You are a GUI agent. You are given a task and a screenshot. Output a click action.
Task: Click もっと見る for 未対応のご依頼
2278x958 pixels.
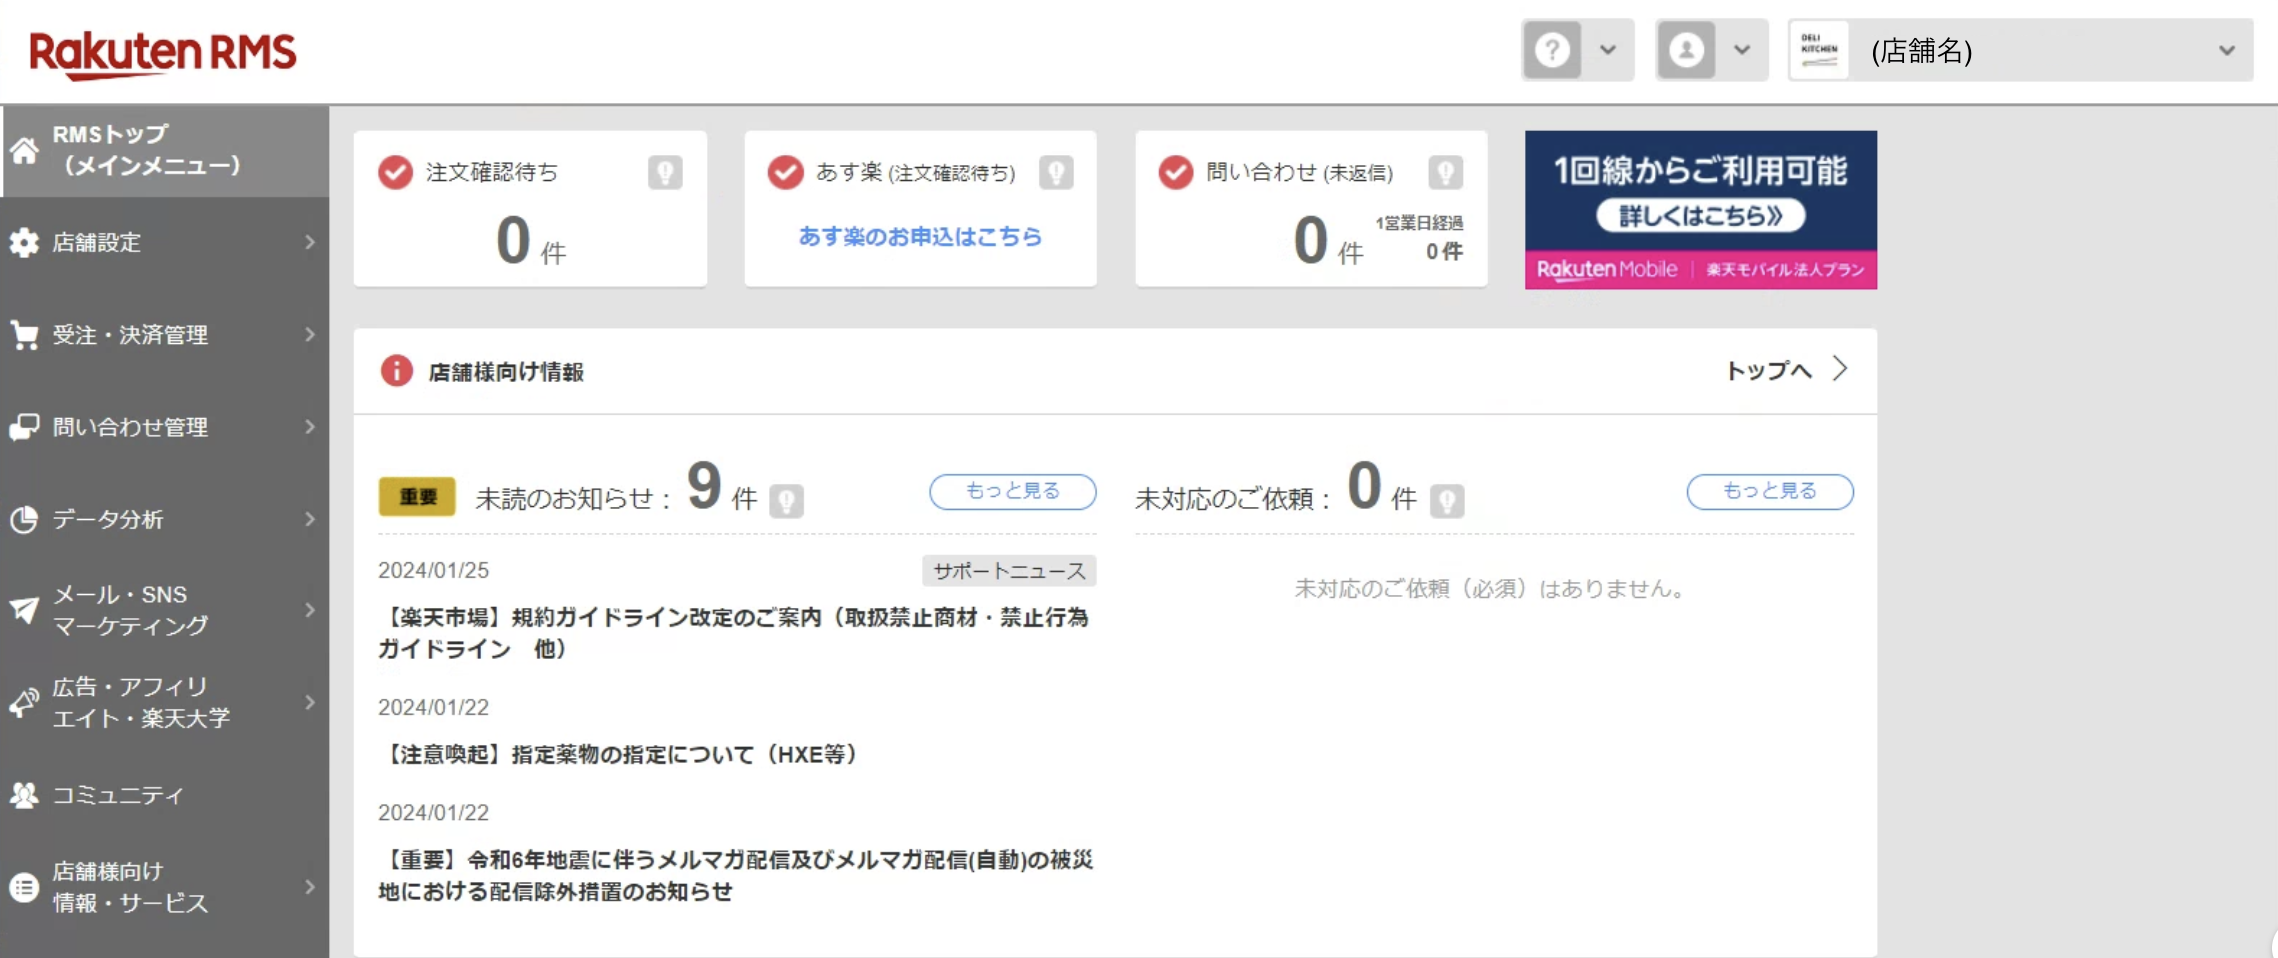tap(1770, 491)
